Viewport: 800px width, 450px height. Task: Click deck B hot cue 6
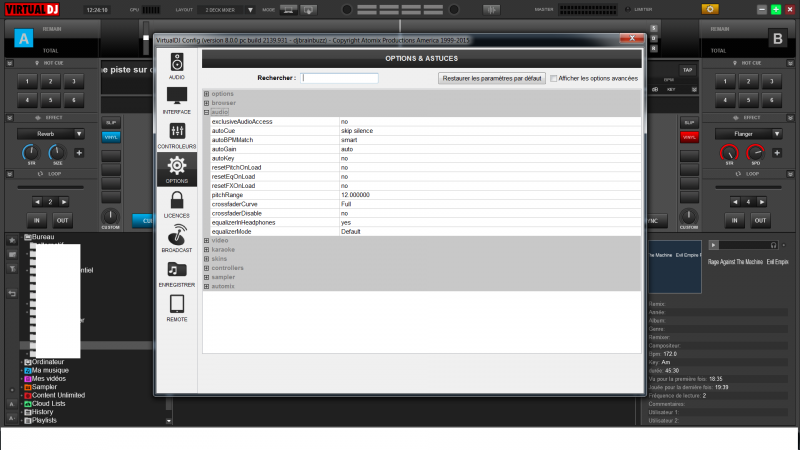click(x=771, y=100)
